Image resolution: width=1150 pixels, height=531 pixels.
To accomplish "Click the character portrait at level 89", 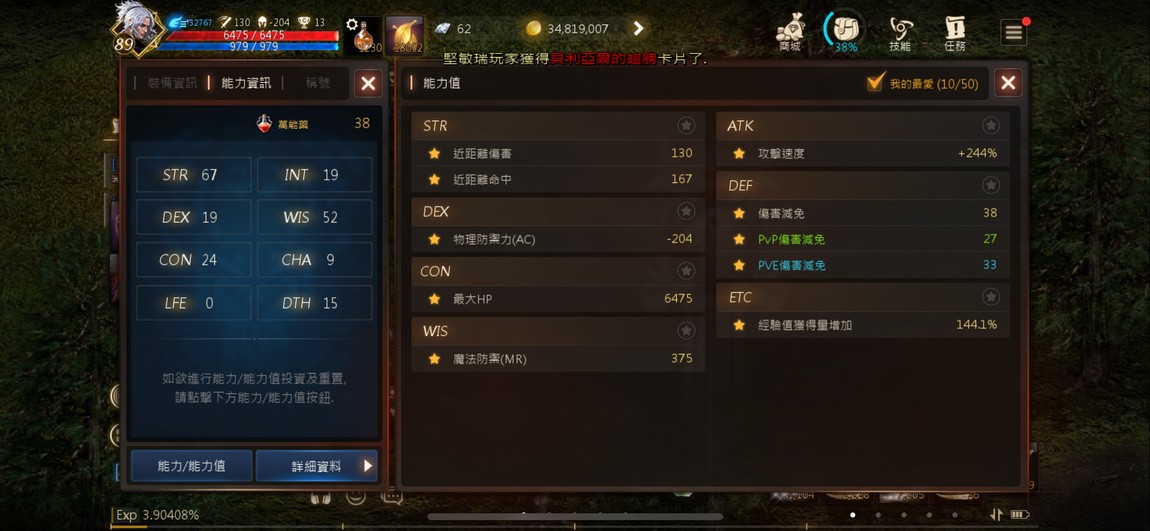I will (x=138, y=29).
